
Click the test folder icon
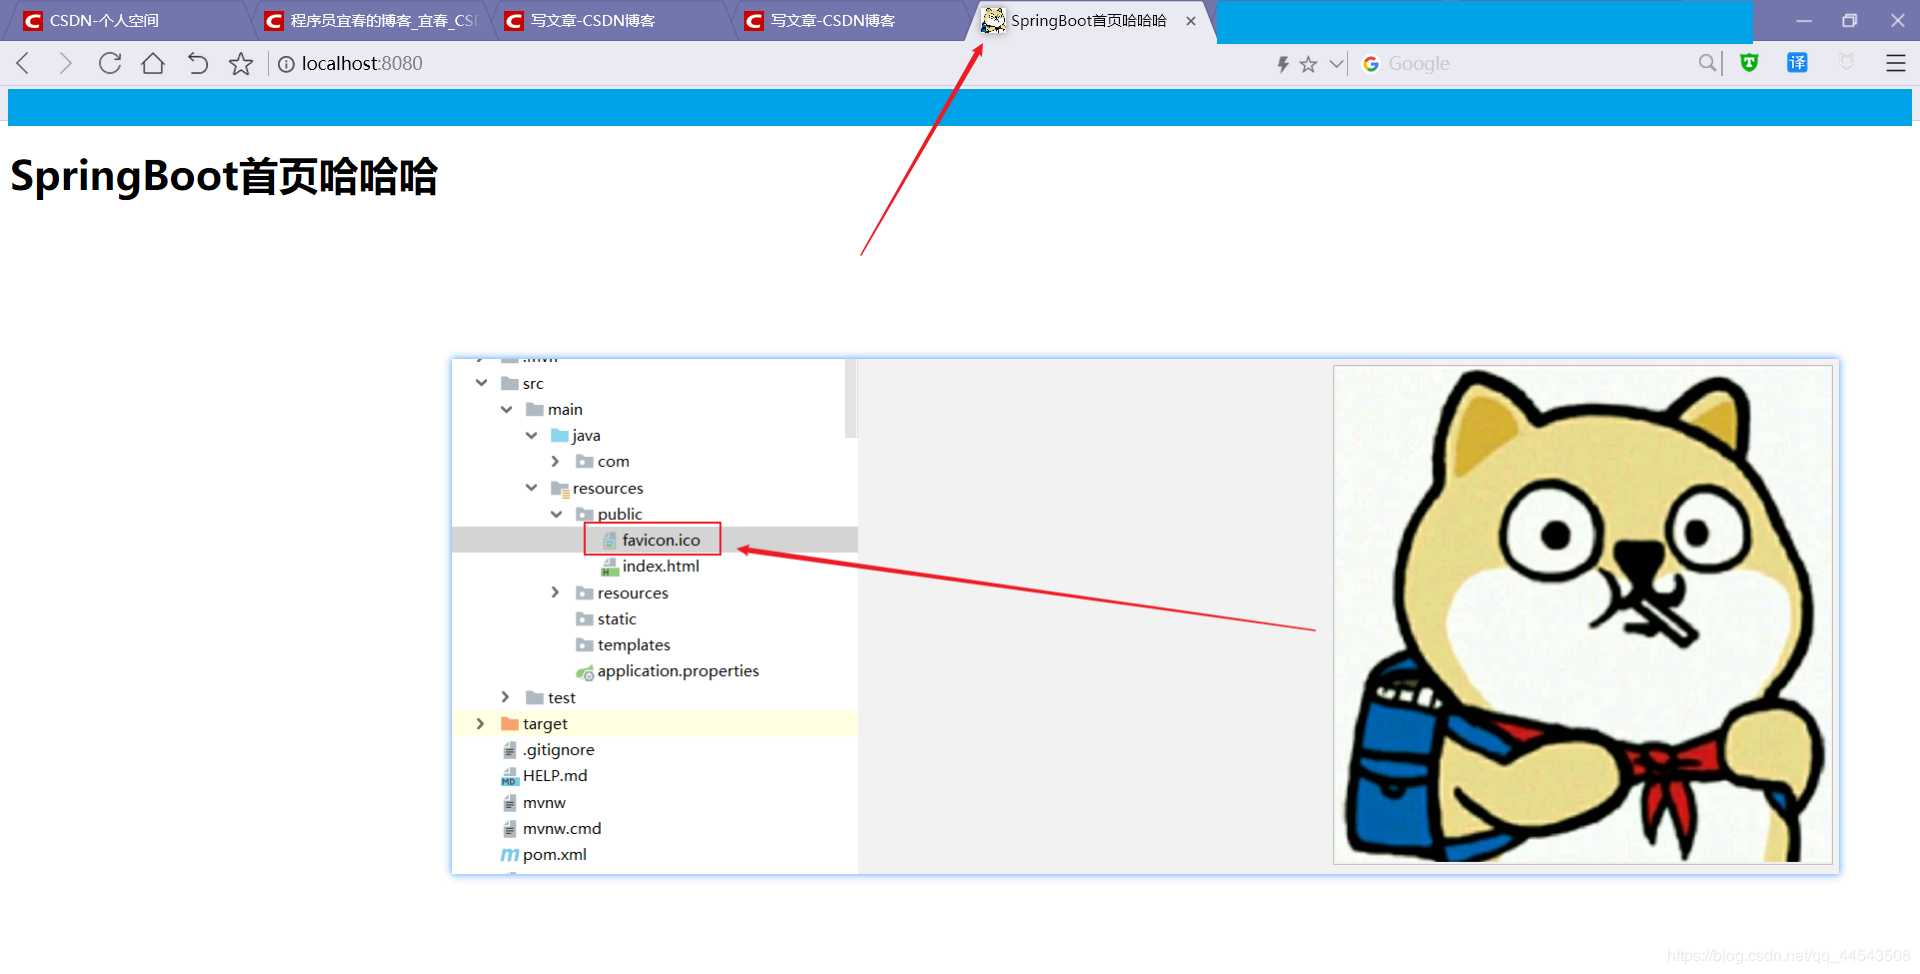coord(535,697)
